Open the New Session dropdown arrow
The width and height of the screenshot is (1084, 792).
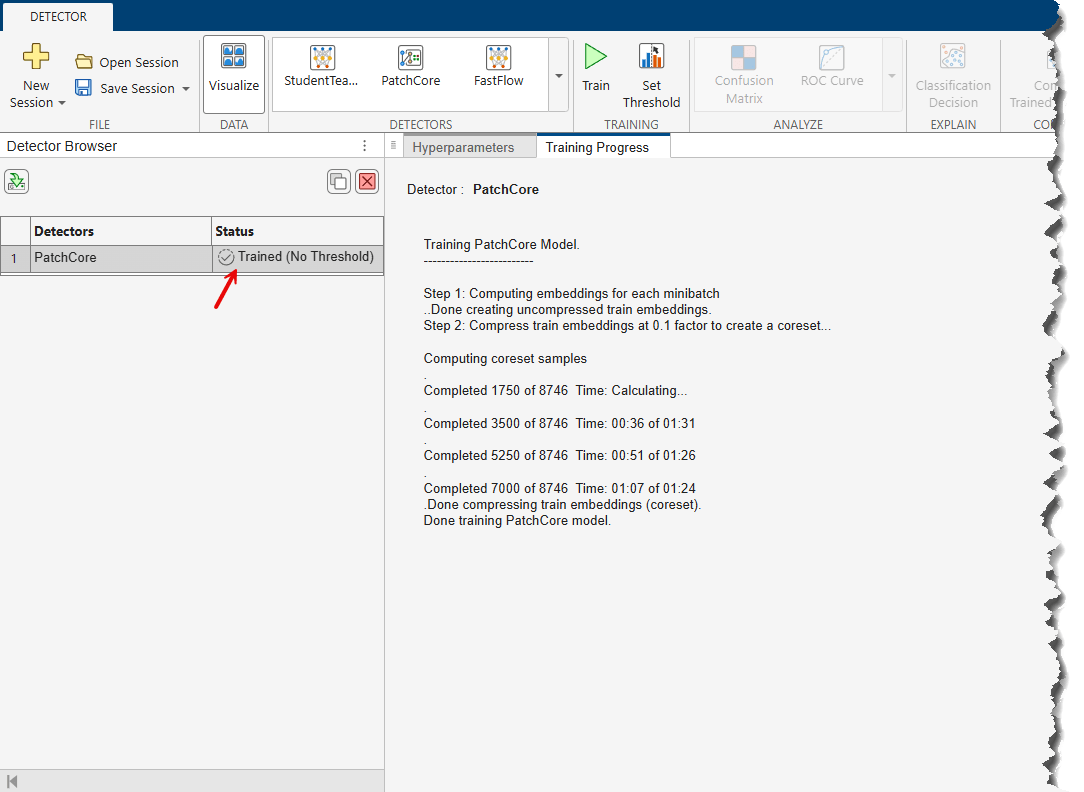point(62,103)
